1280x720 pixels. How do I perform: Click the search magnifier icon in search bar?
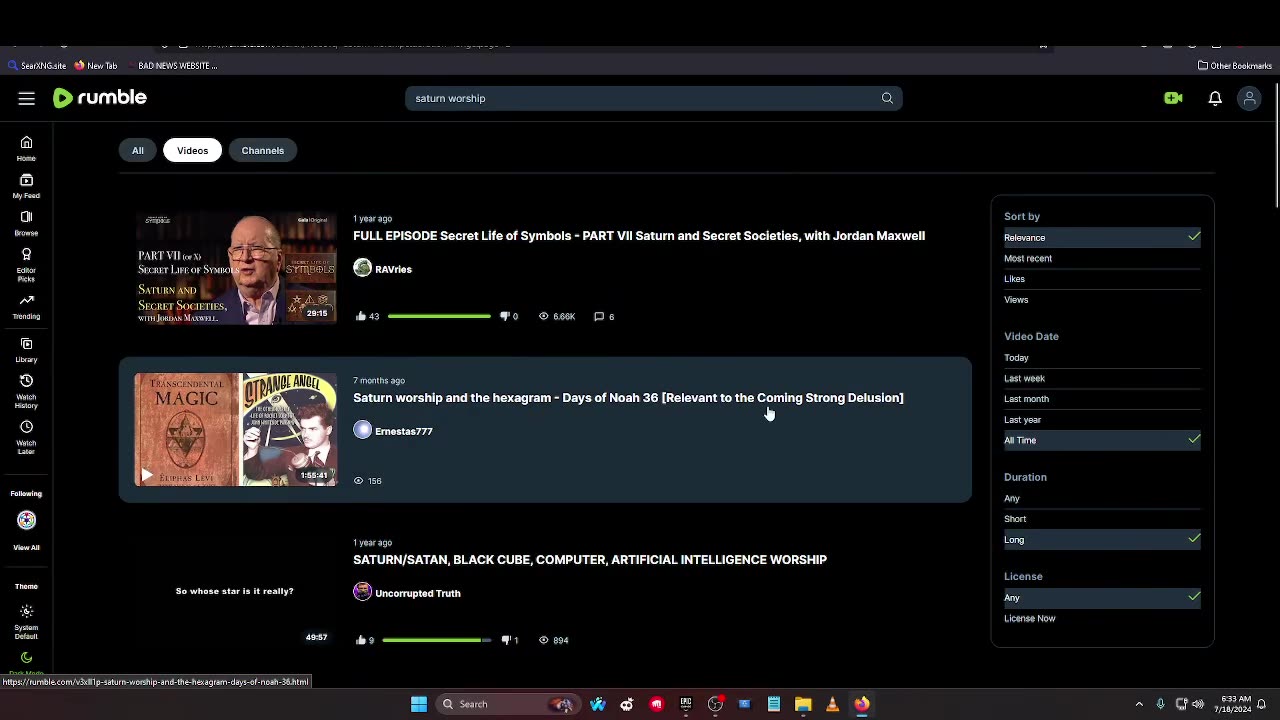(x=887, y=98)
